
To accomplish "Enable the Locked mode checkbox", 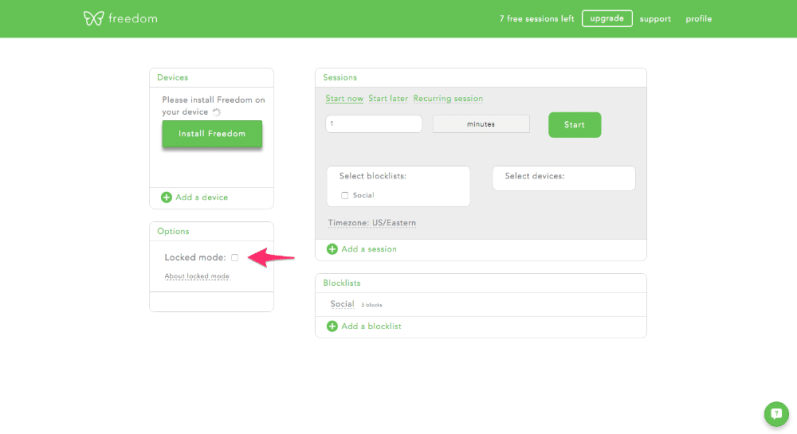I will click(x=235, y=258).
